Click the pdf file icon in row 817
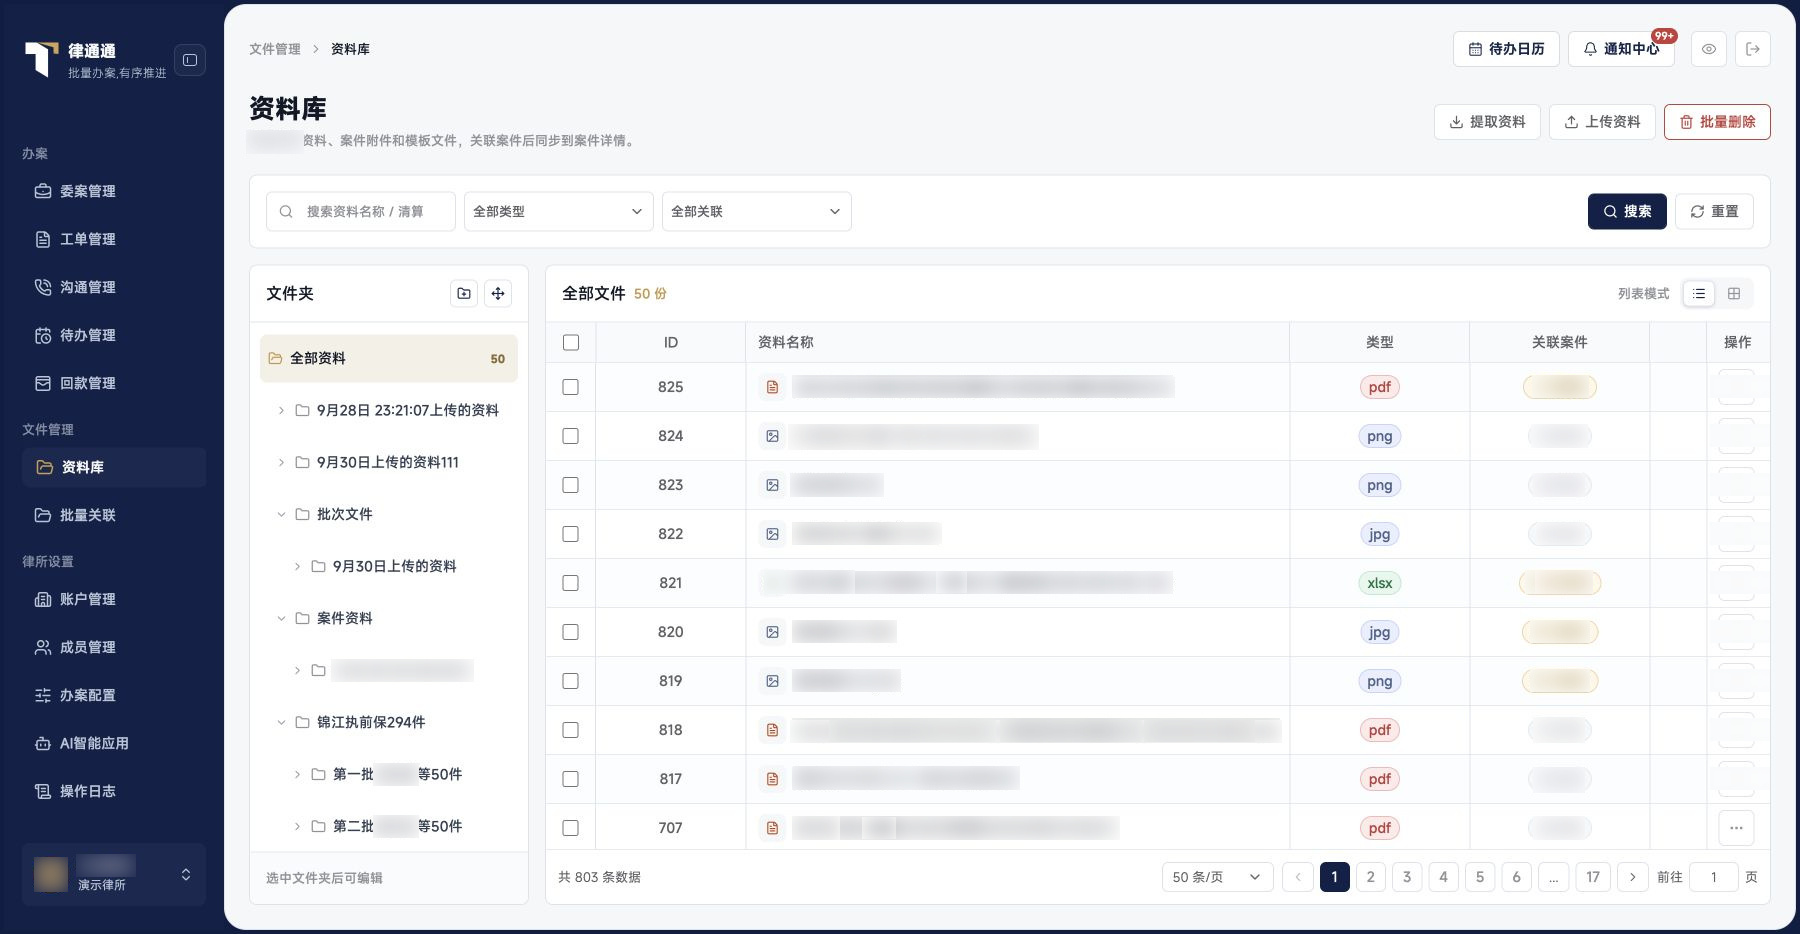1800x934 pixels. coord(772,779)
